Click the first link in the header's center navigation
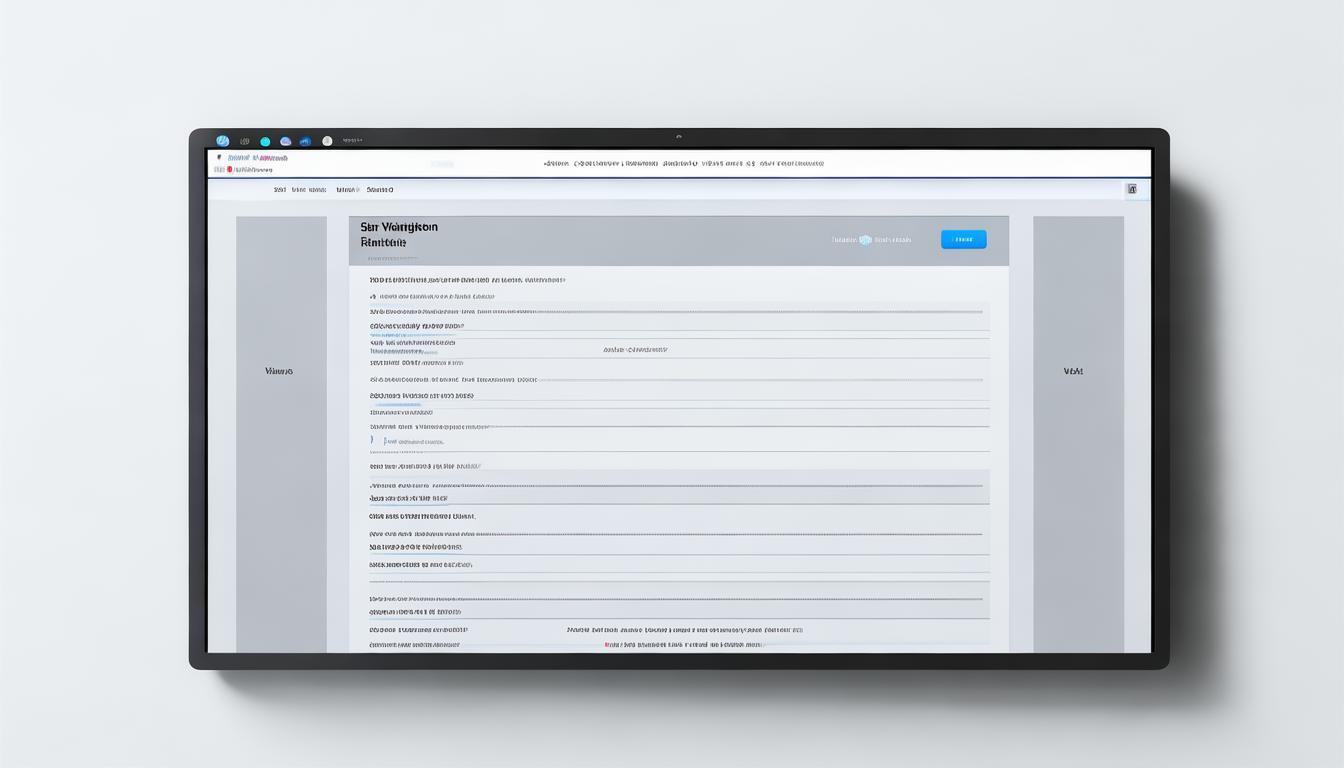 556,163
